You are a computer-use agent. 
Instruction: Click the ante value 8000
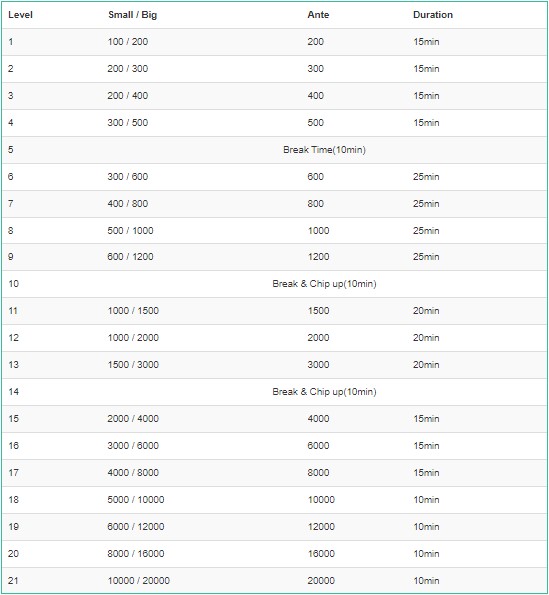click(318, 473)
